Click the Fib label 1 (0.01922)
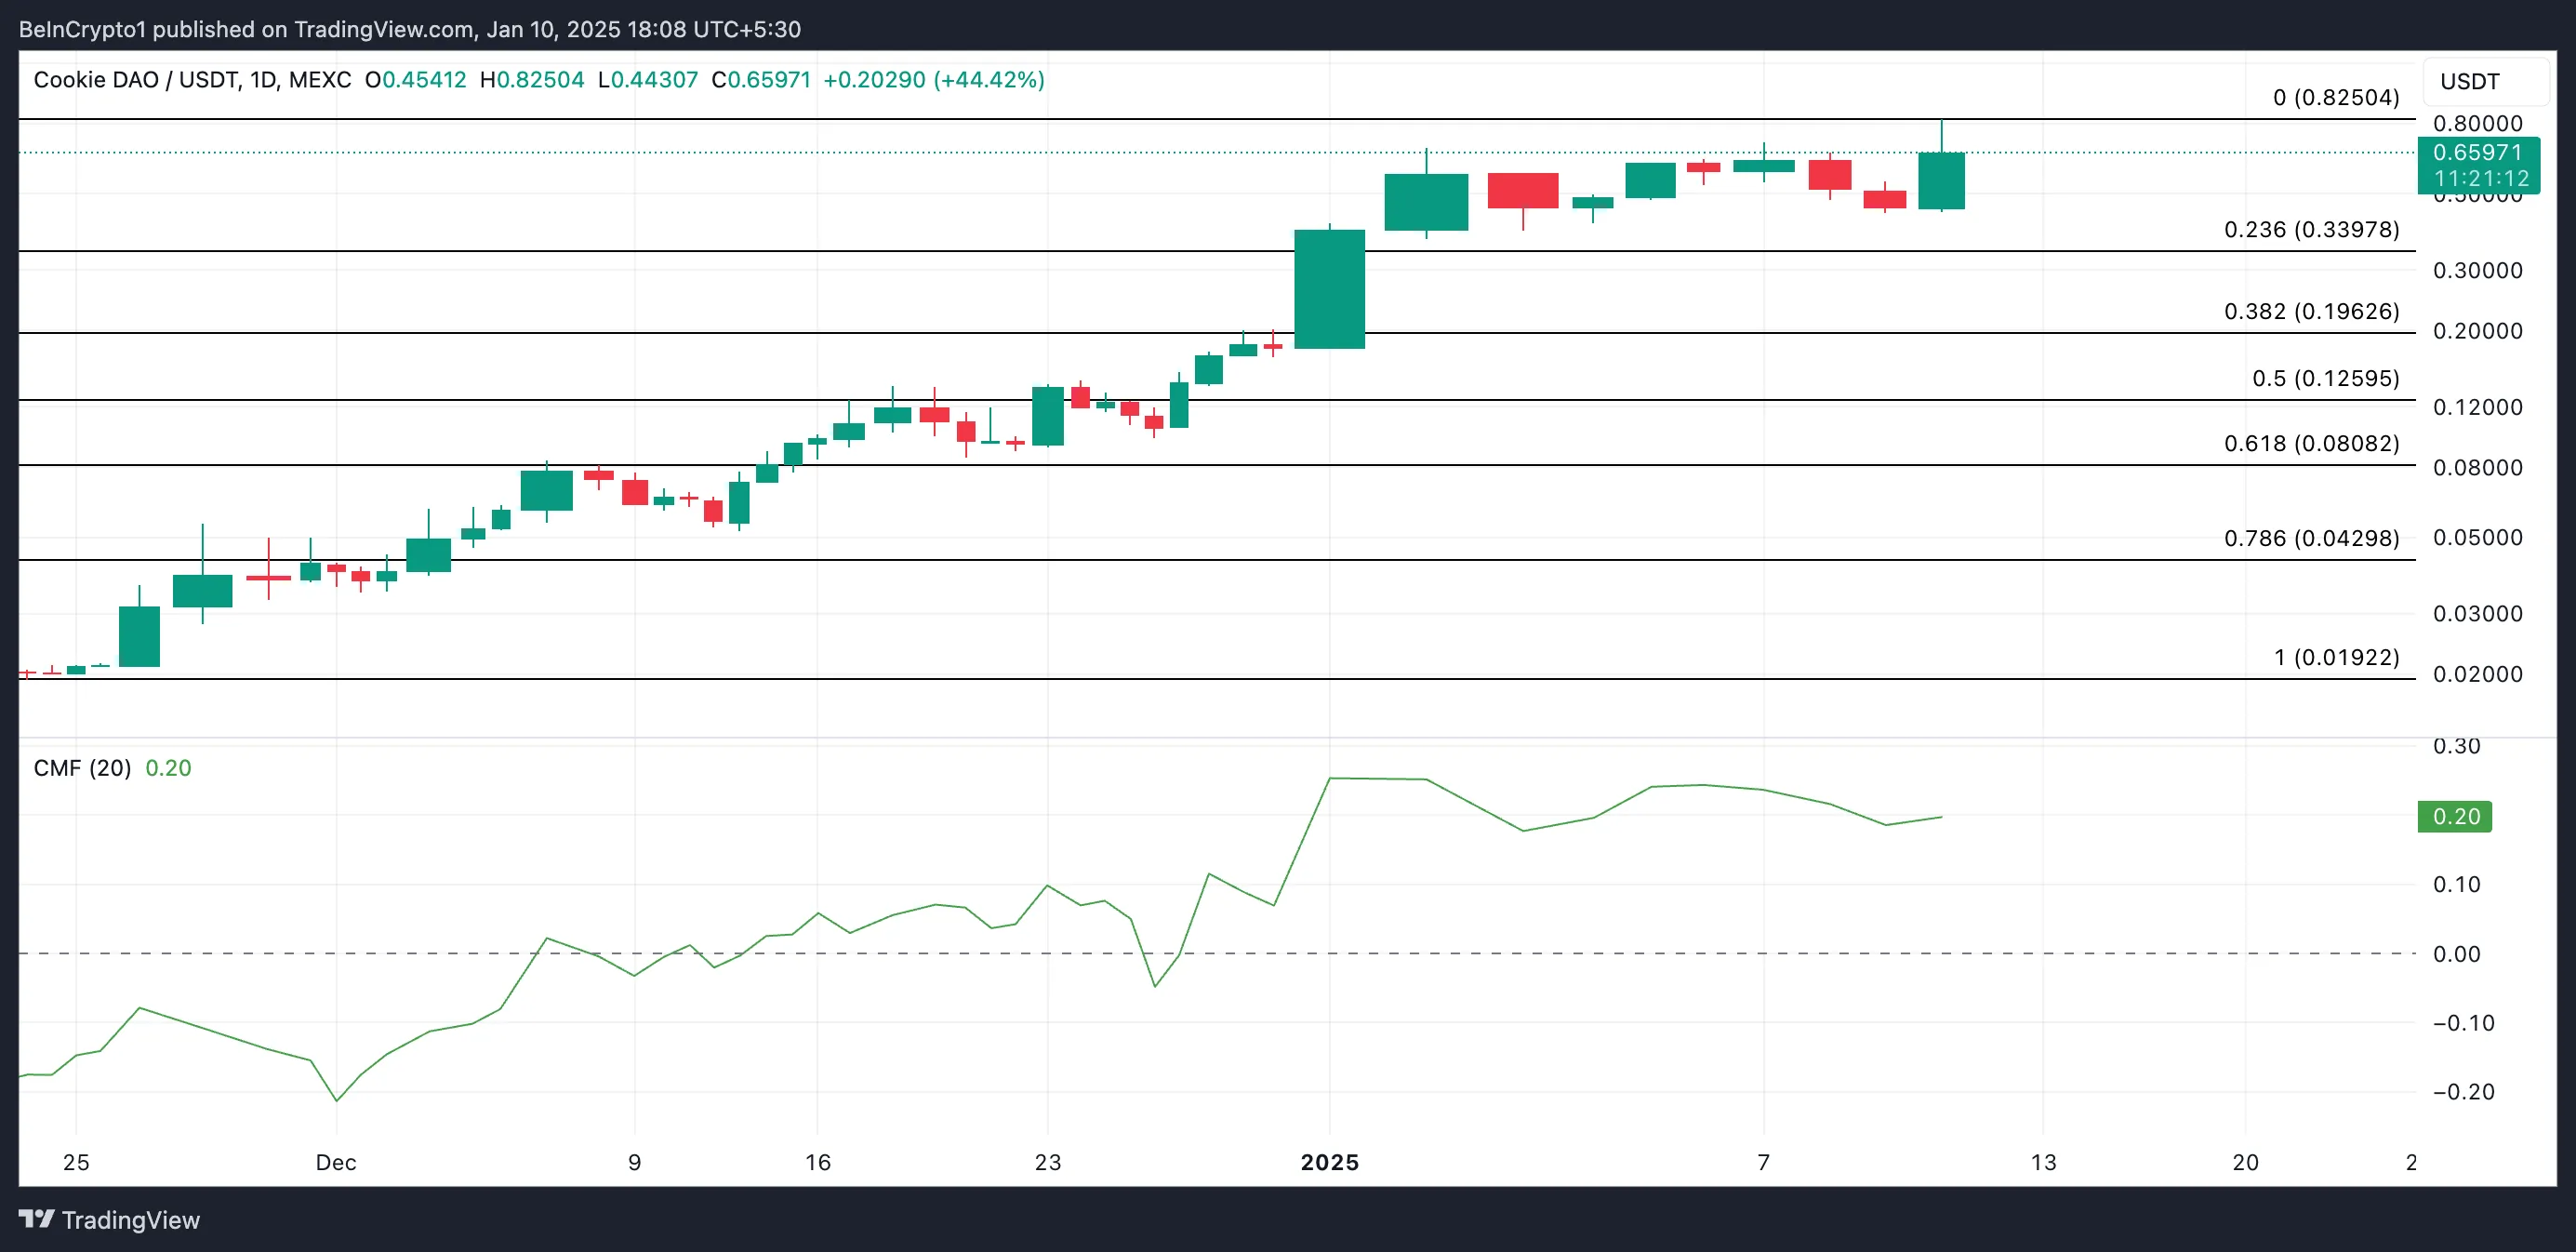Viewport: 2576px width, 1252px height. click(2336, 658)
